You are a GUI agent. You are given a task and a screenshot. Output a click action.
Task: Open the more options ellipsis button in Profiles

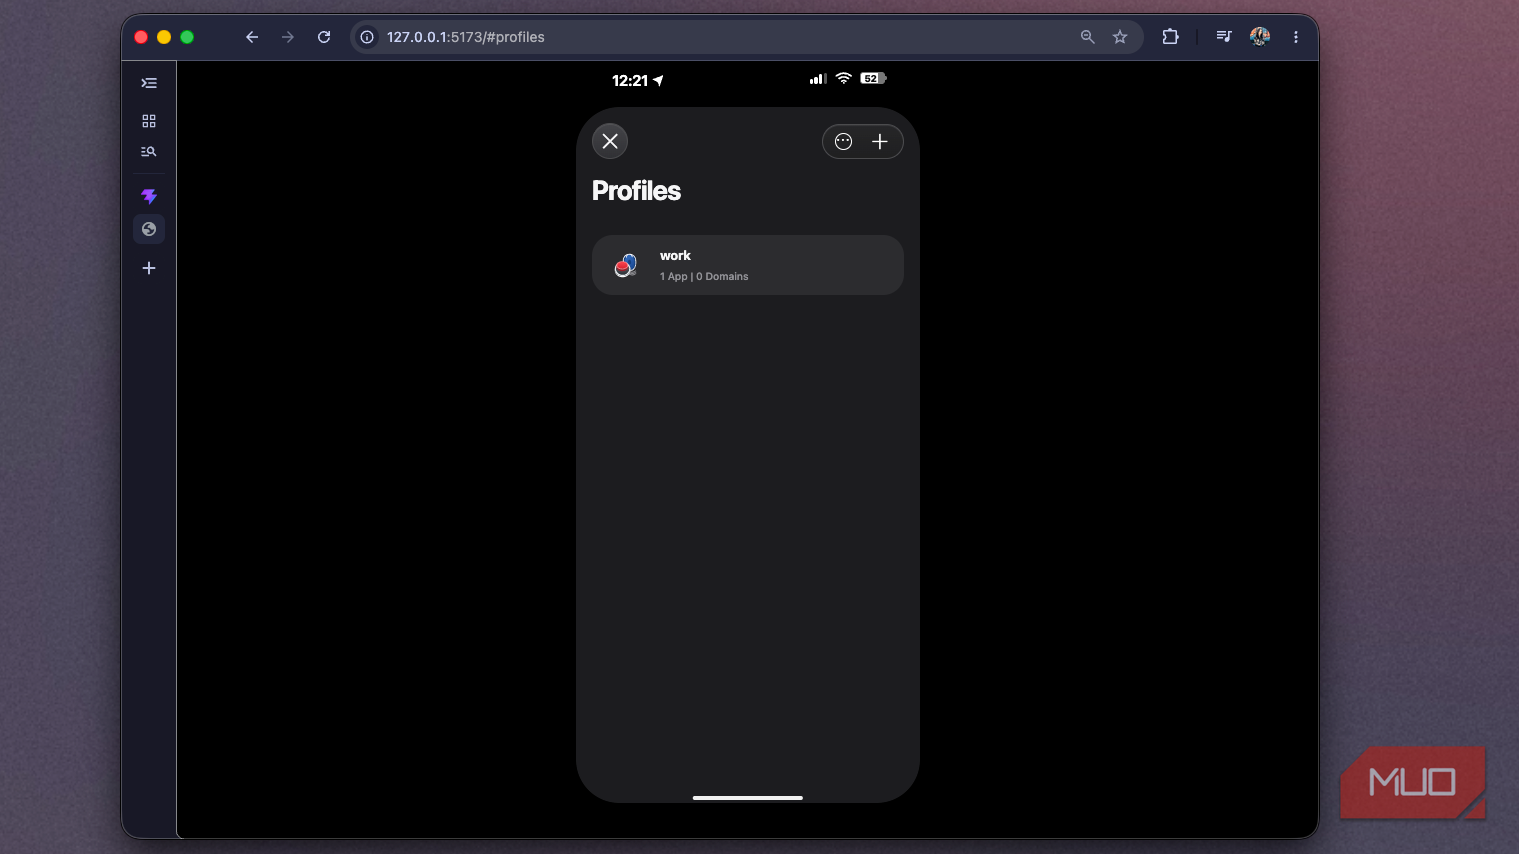844,142
